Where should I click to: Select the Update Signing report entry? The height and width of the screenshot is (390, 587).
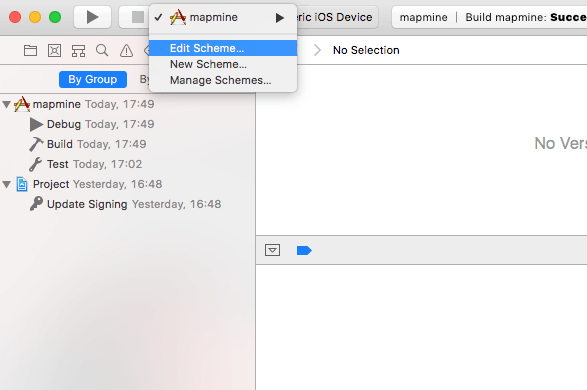(127, 204)
